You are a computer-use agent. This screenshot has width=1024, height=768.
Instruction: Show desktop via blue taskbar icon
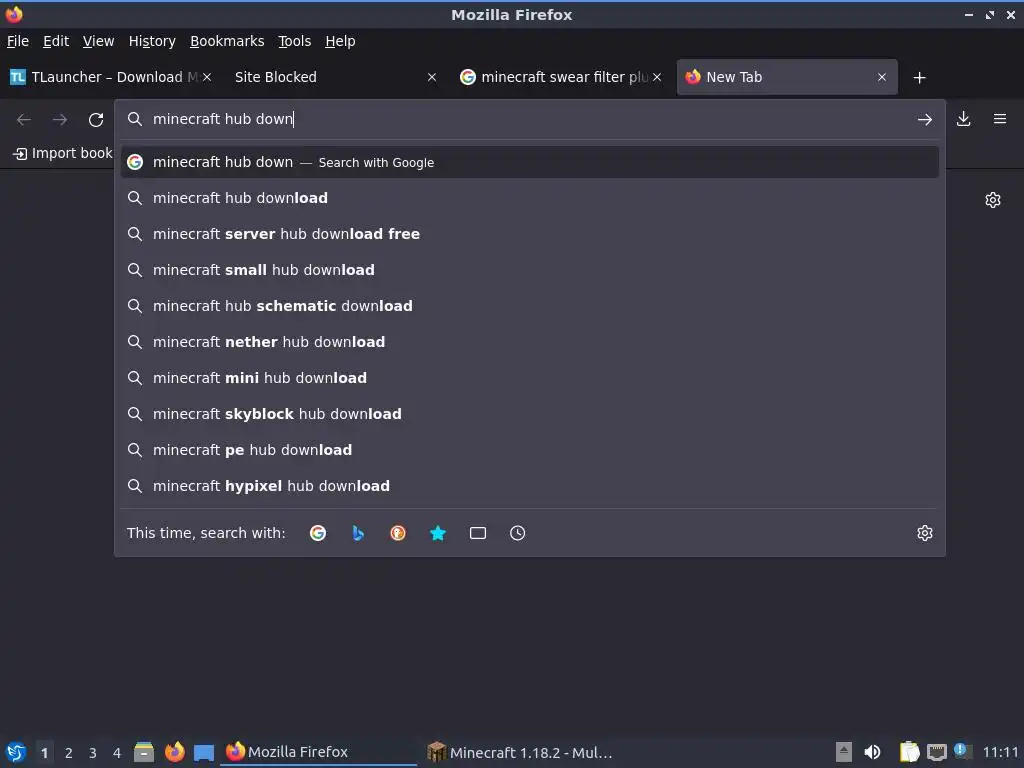tap(204, 752)
